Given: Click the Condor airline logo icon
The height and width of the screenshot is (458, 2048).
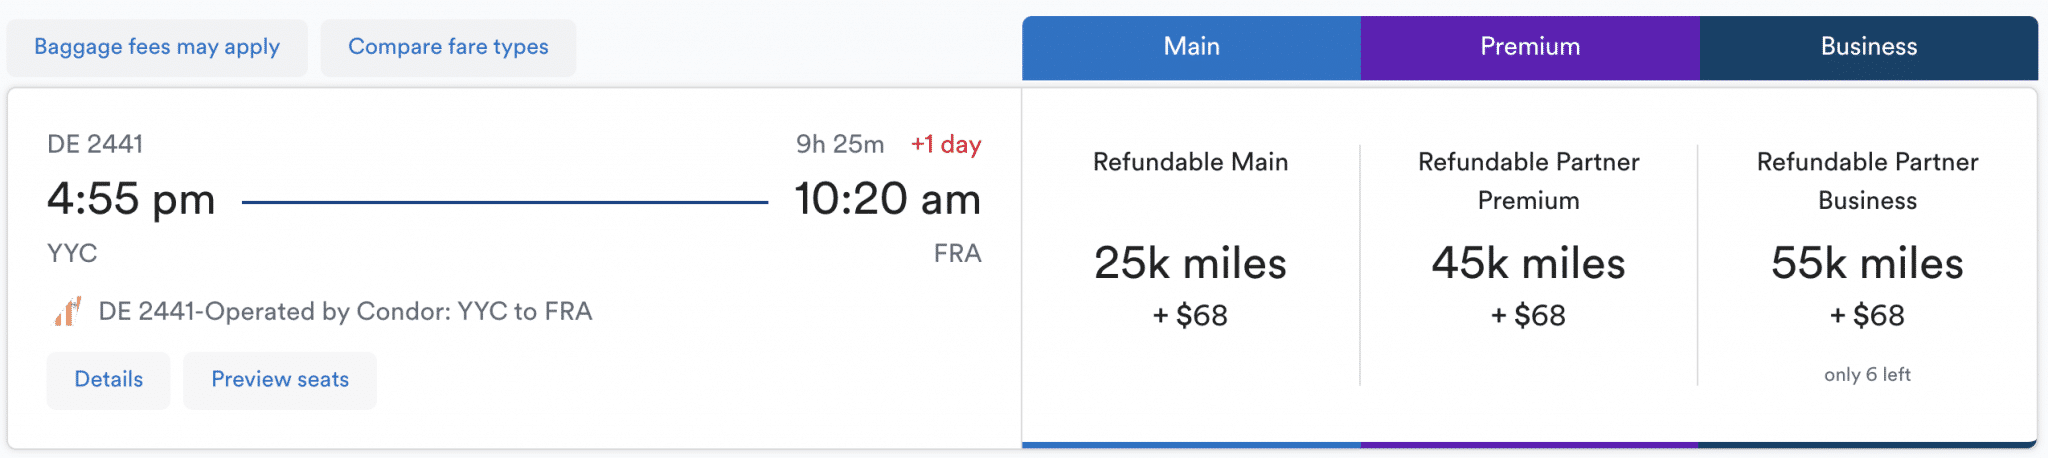Looking at the screenshot, I should (67, 312).
